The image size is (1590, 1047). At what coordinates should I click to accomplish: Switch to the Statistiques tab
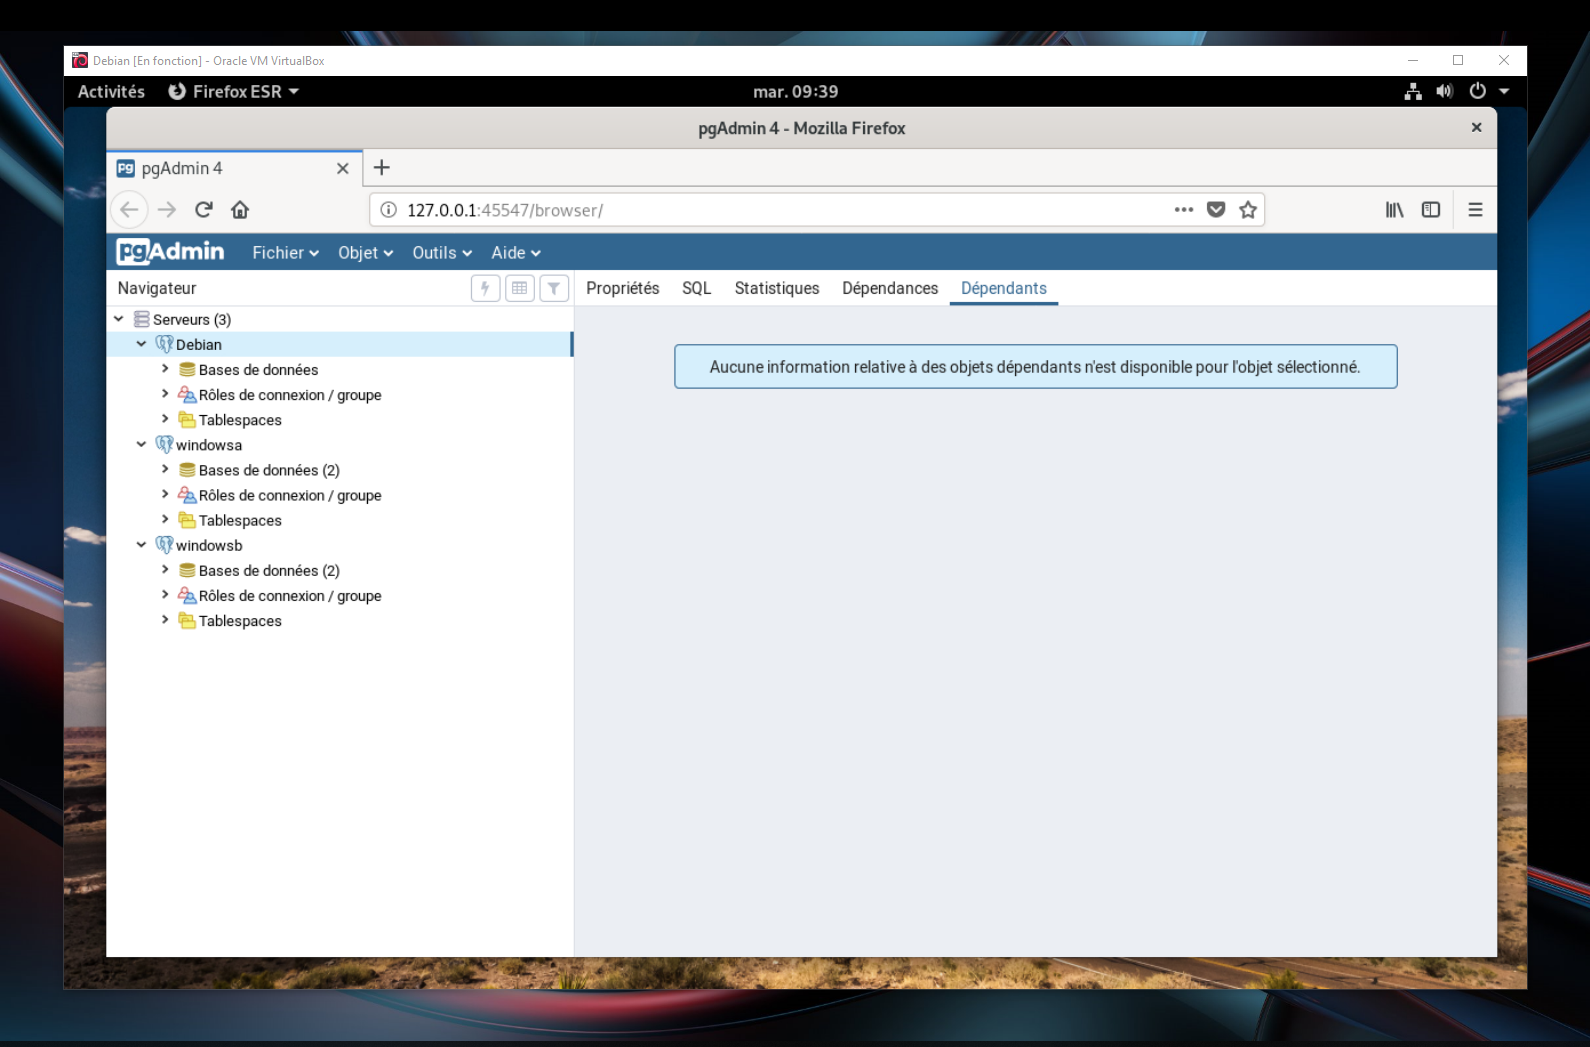click(777, 288)
